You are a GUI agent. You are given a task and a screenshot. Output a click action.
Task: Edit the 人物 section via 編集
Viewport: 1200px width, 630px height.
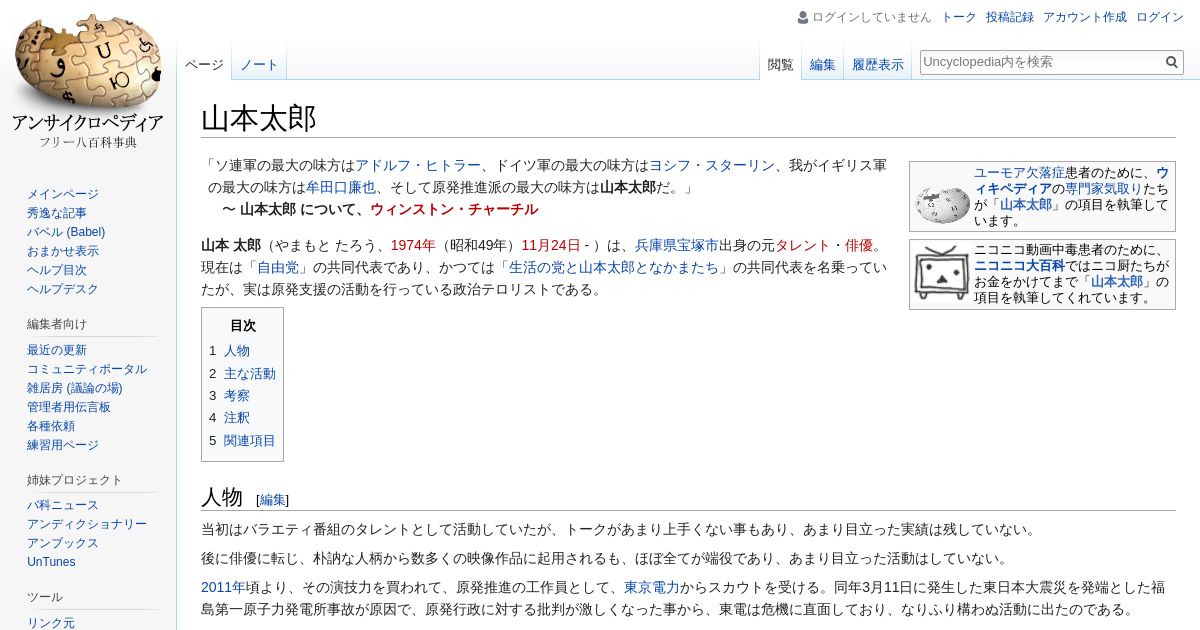pos(273,500)
